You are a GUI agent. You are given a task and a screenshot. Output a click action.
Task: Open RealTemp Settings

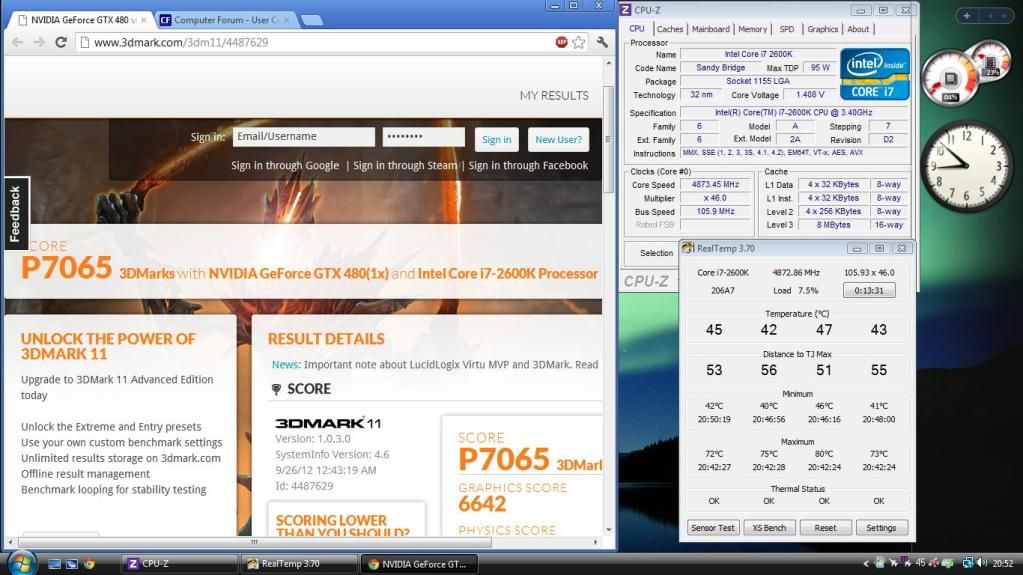point(881,527)
